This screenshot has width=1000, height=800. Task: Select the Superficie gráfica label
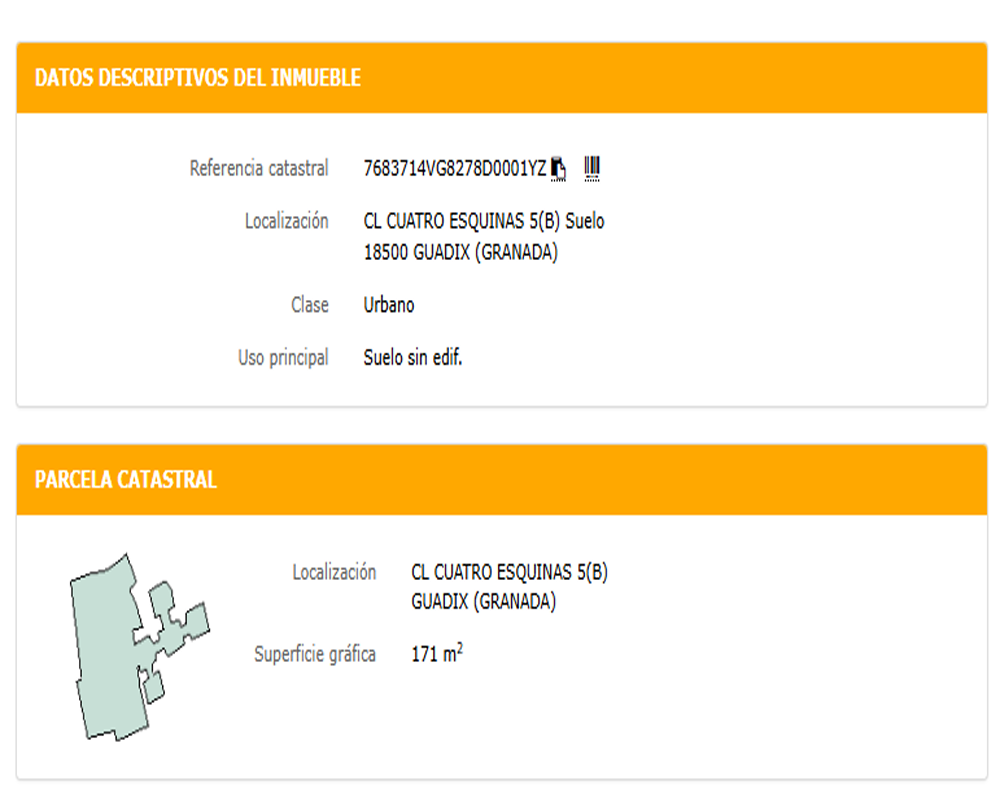315,655
